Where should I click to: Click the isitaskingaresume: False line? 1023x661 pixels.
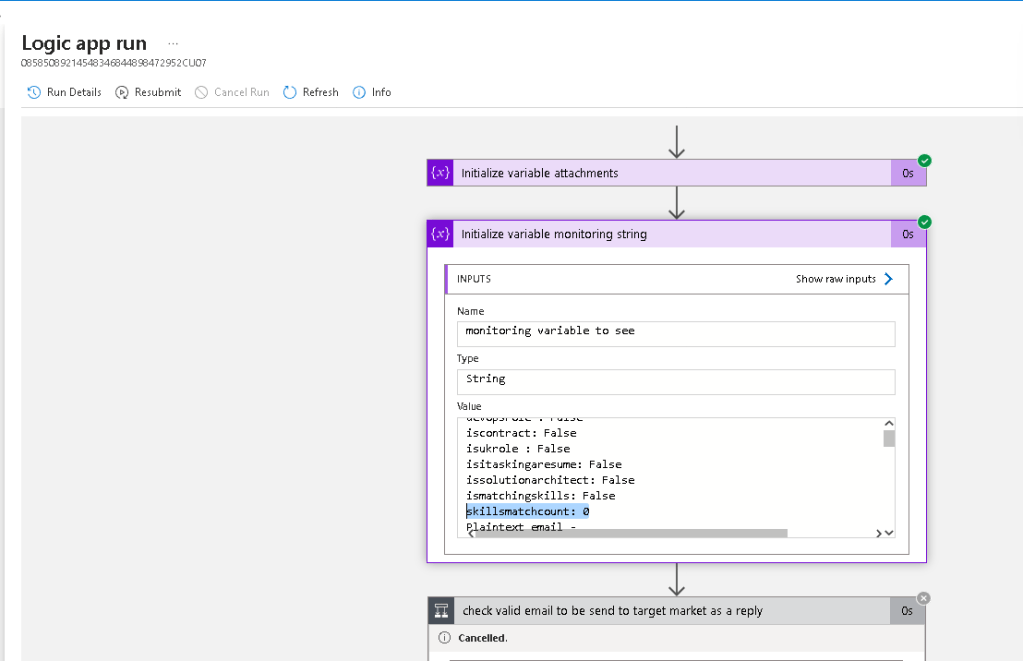tap(544, 464)
